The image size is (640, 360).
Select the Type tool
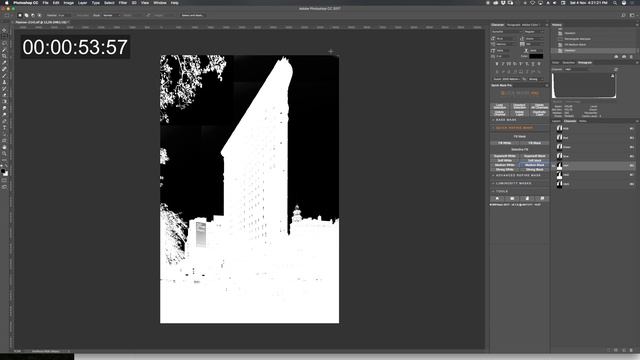[x=4, y=127]
